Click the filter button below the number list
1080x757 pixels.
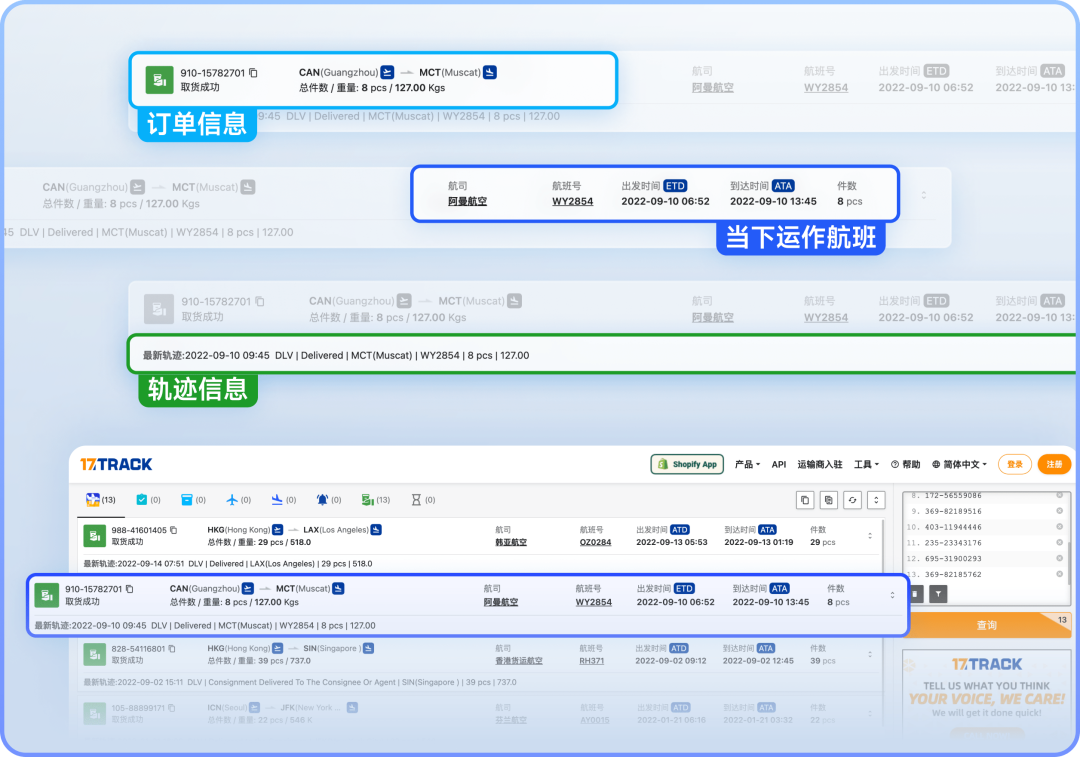pyautogui.click(x=938, y=594)
